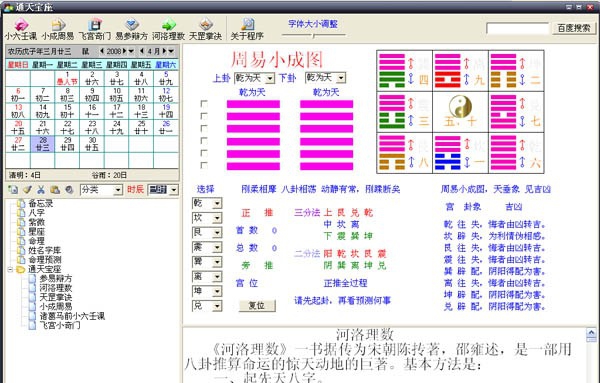
Task: Select 姓名字库 in the tree
Action: [x=45, y=250]
